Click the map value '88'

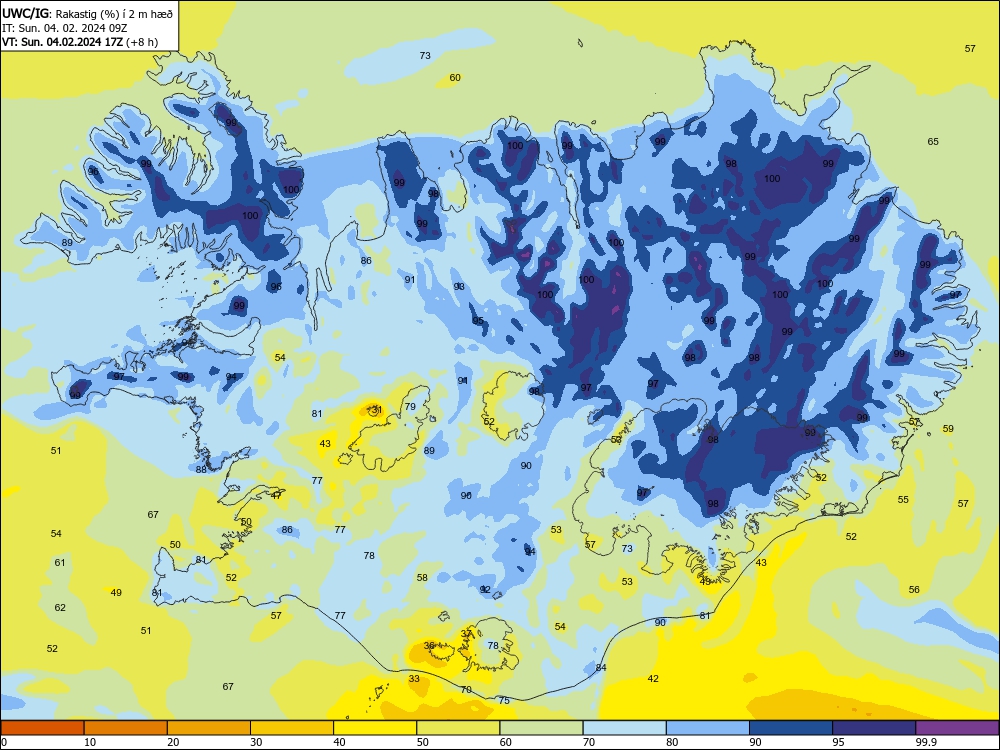(202, 469)
